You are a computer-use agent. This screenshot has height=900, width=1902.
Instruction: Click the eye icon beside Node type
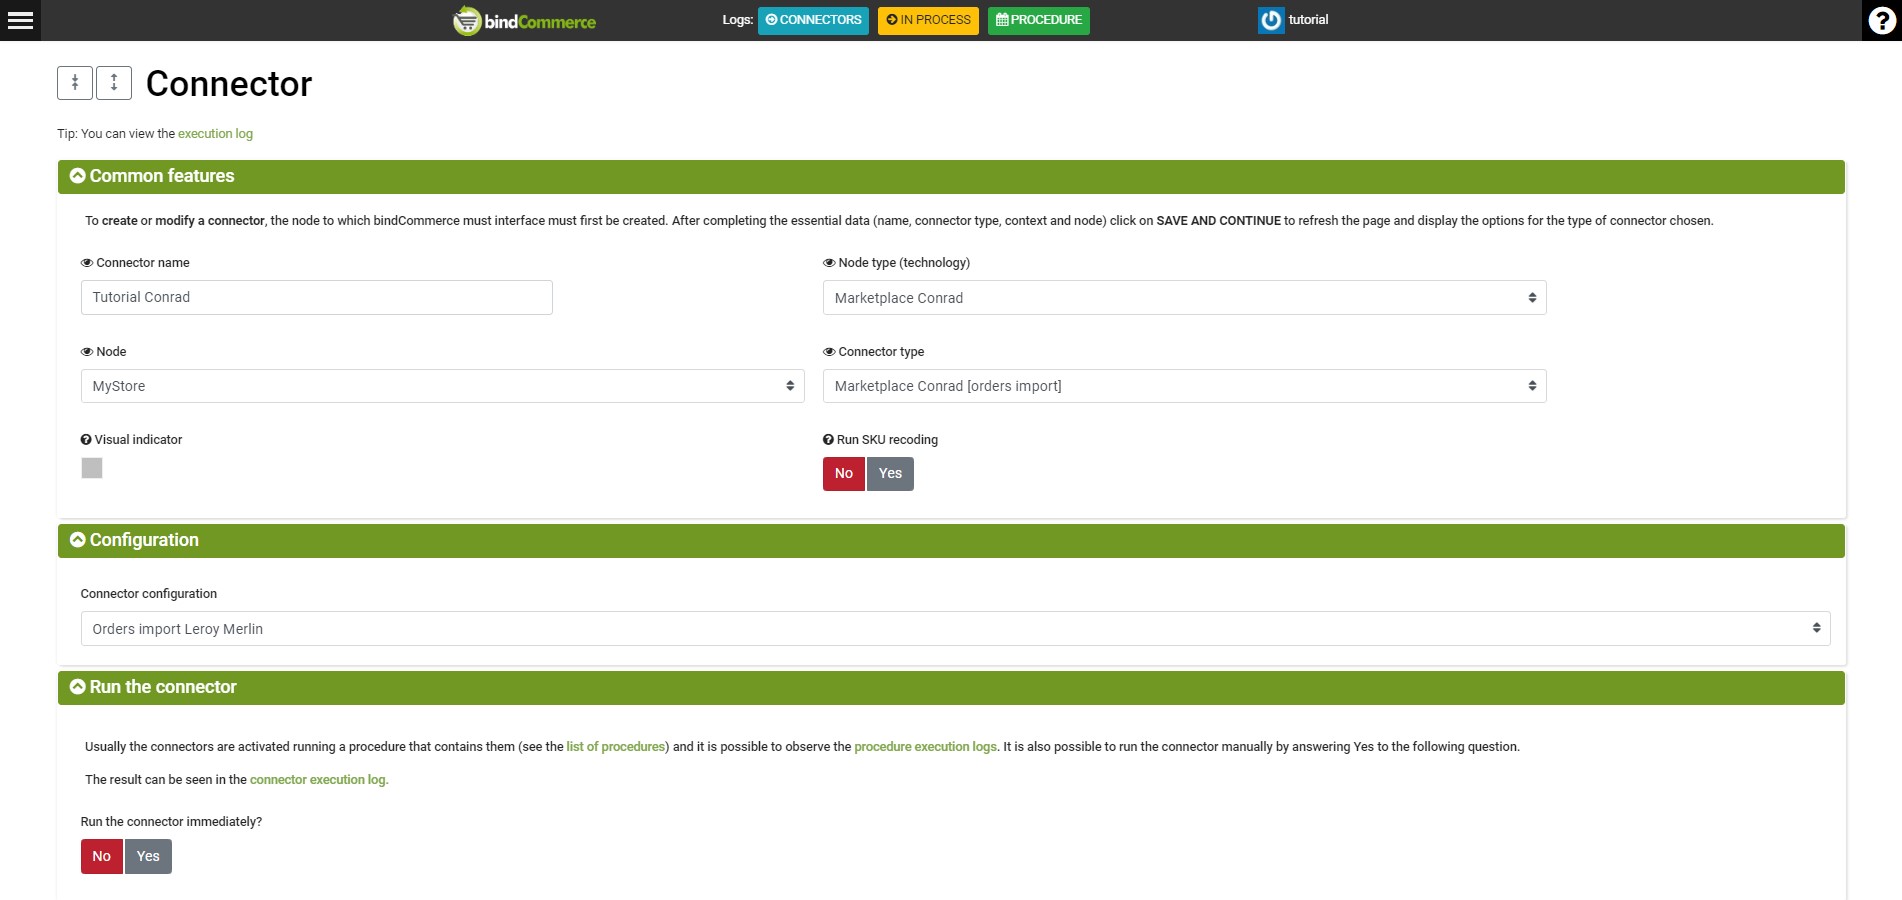[x=829, y=263]
